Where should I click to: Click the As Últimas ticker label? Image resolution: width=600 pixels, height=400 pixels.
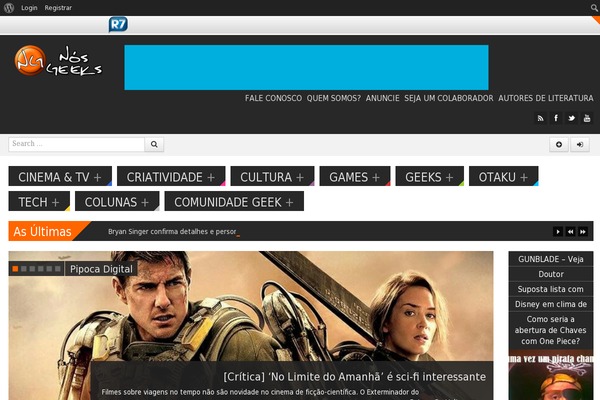coord(42,231)
